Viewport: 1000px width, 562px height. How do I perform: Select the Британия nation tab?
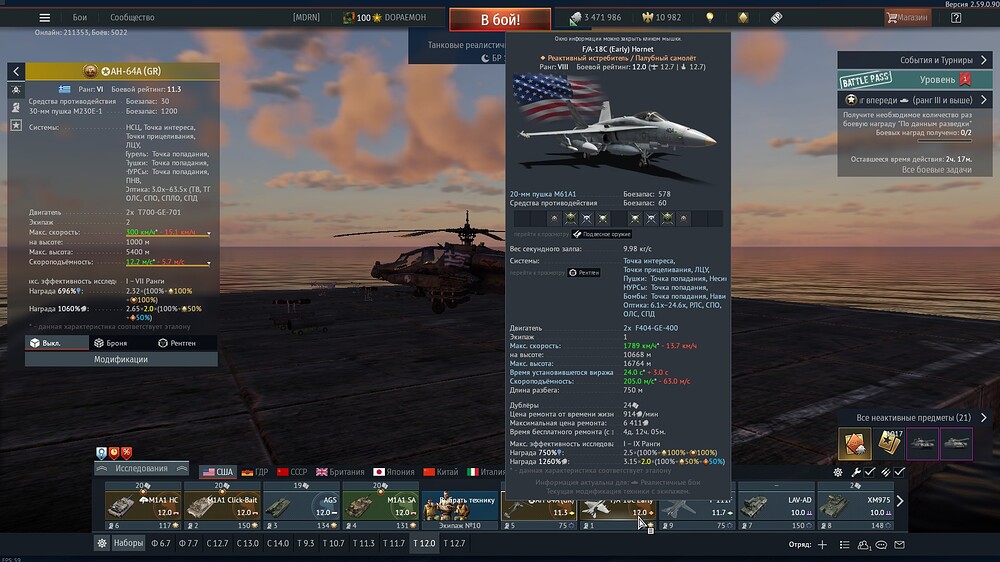coord(341,472)
